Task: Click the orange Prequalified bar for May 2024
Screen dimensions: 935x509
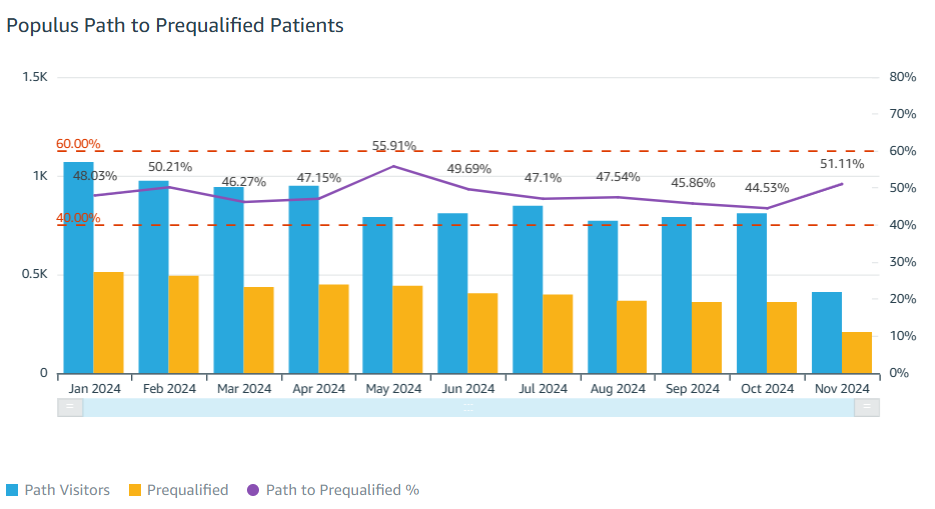Action: [x=407, y=329]
